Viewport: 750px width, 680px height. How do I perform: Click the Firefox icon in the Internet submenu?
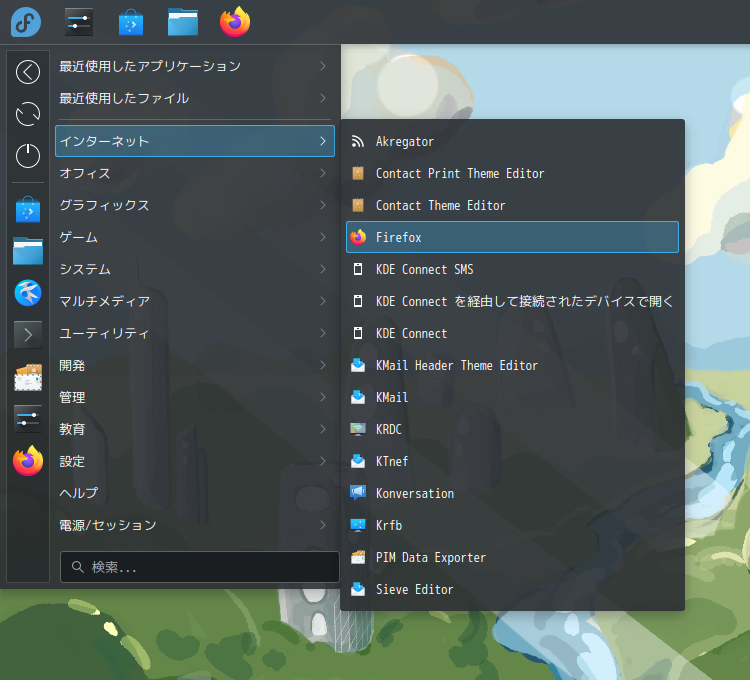(358, 237)
